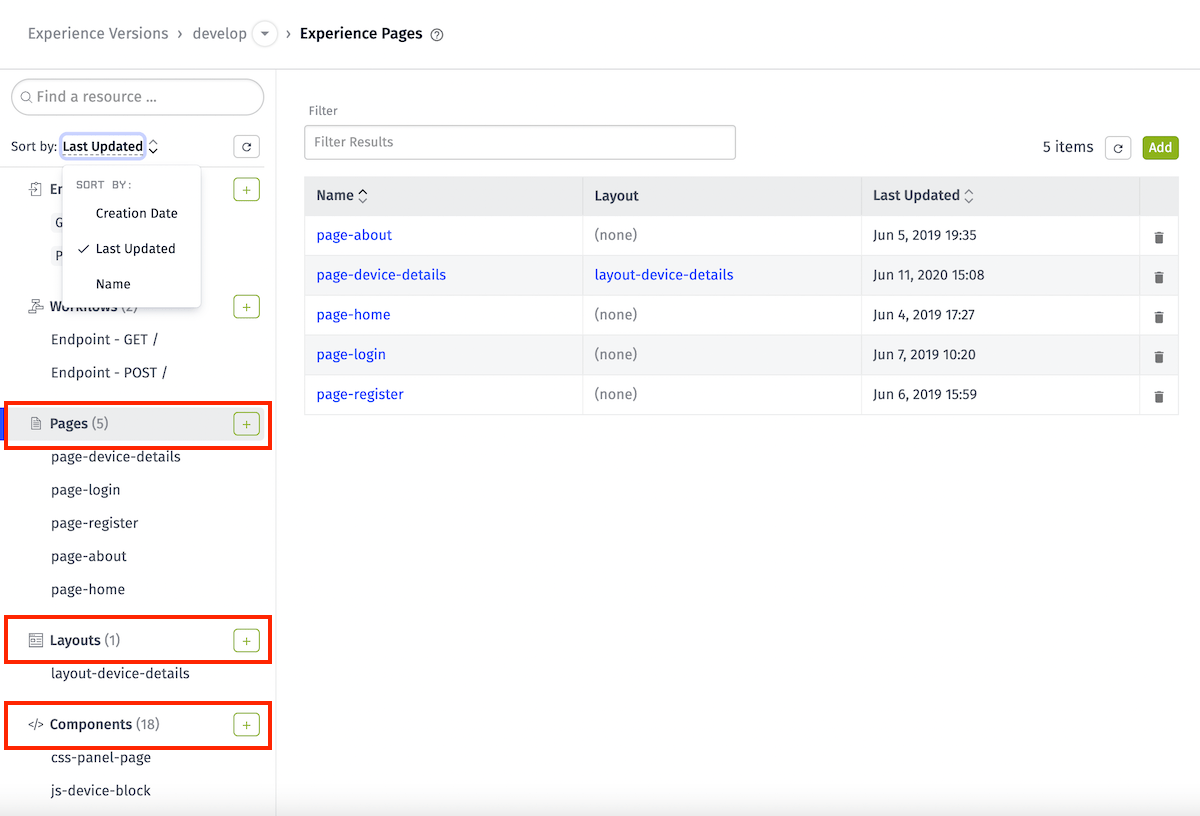
Task: Add a component via Components plus icon
Action: coord(246,724)
